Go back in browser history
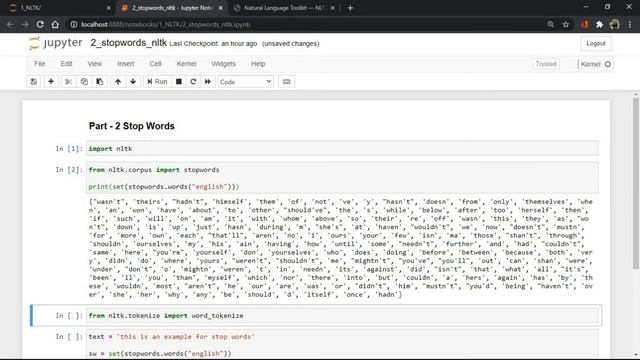Image resolution: width=640 pixels, height=360 pixels. click(x=10, y=24)
